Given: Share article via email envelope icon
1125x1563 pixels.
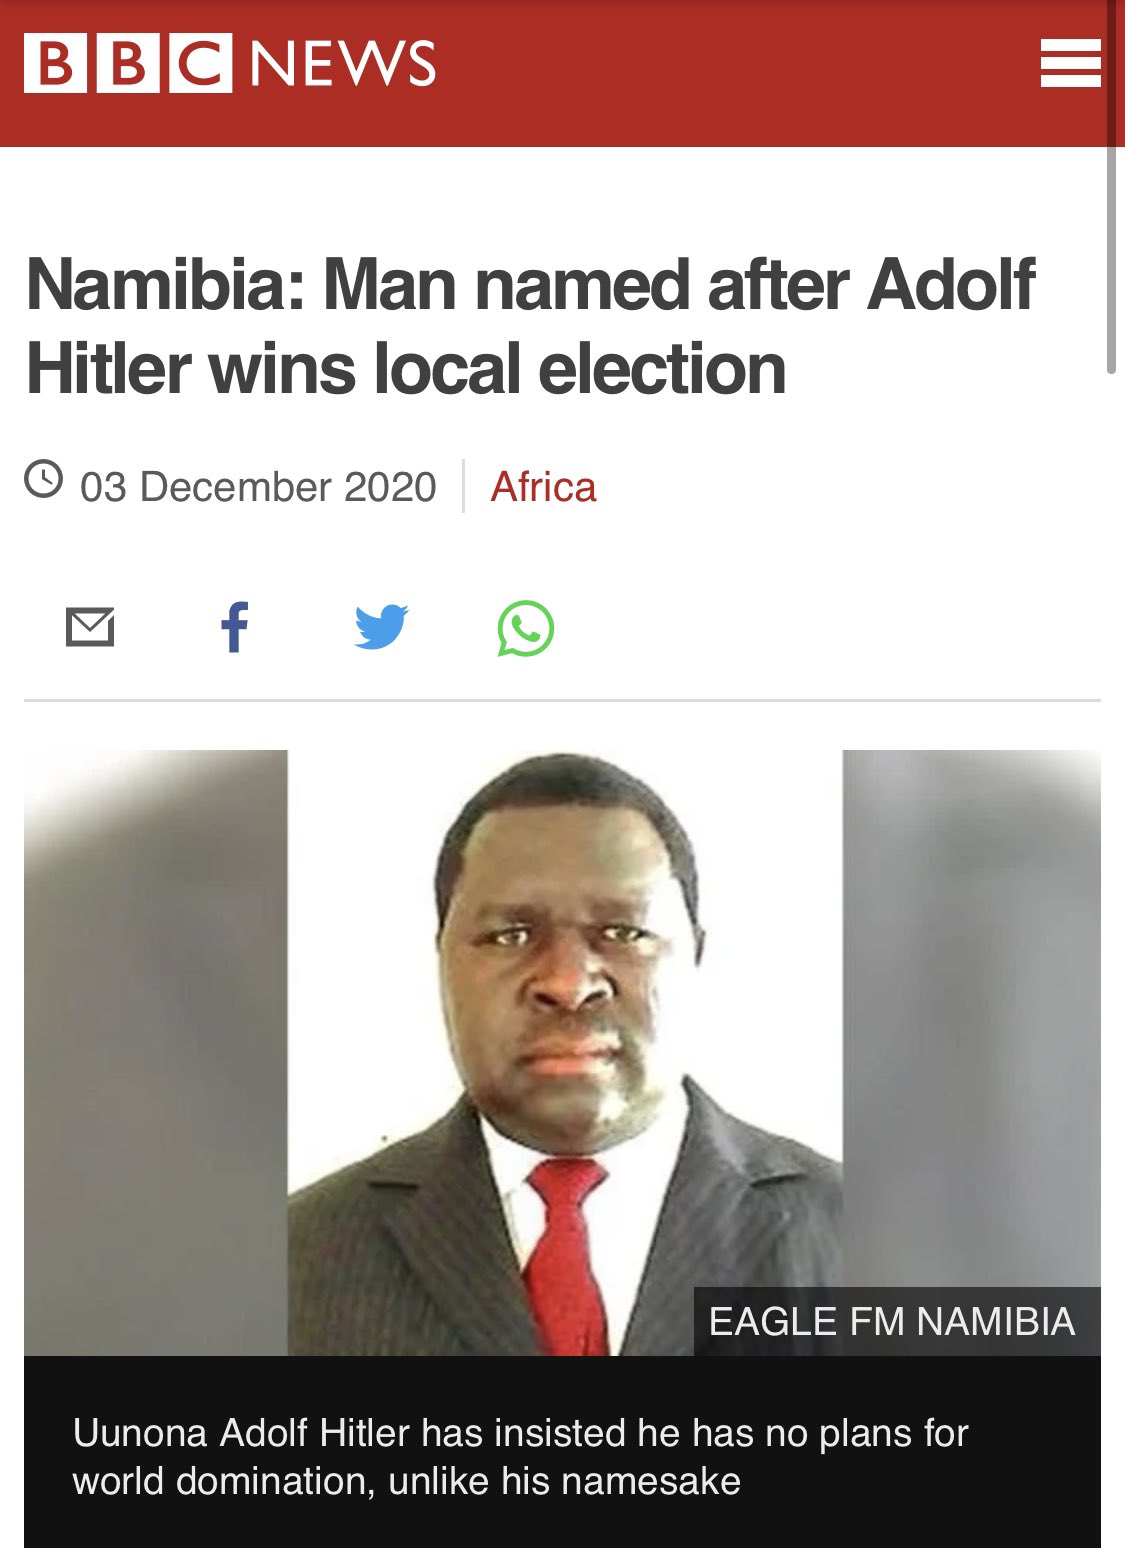Looking at the screenshot, I should click(x=90, y=627).
